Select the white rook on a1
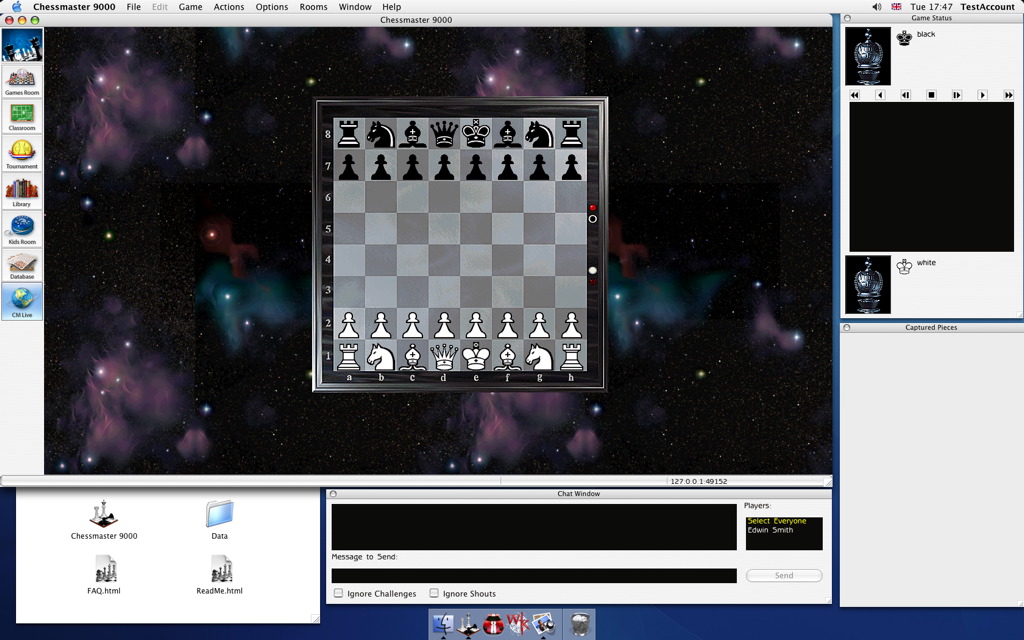Image resolution: width=1024 pixels, height=640 pixels. [349, 356]
